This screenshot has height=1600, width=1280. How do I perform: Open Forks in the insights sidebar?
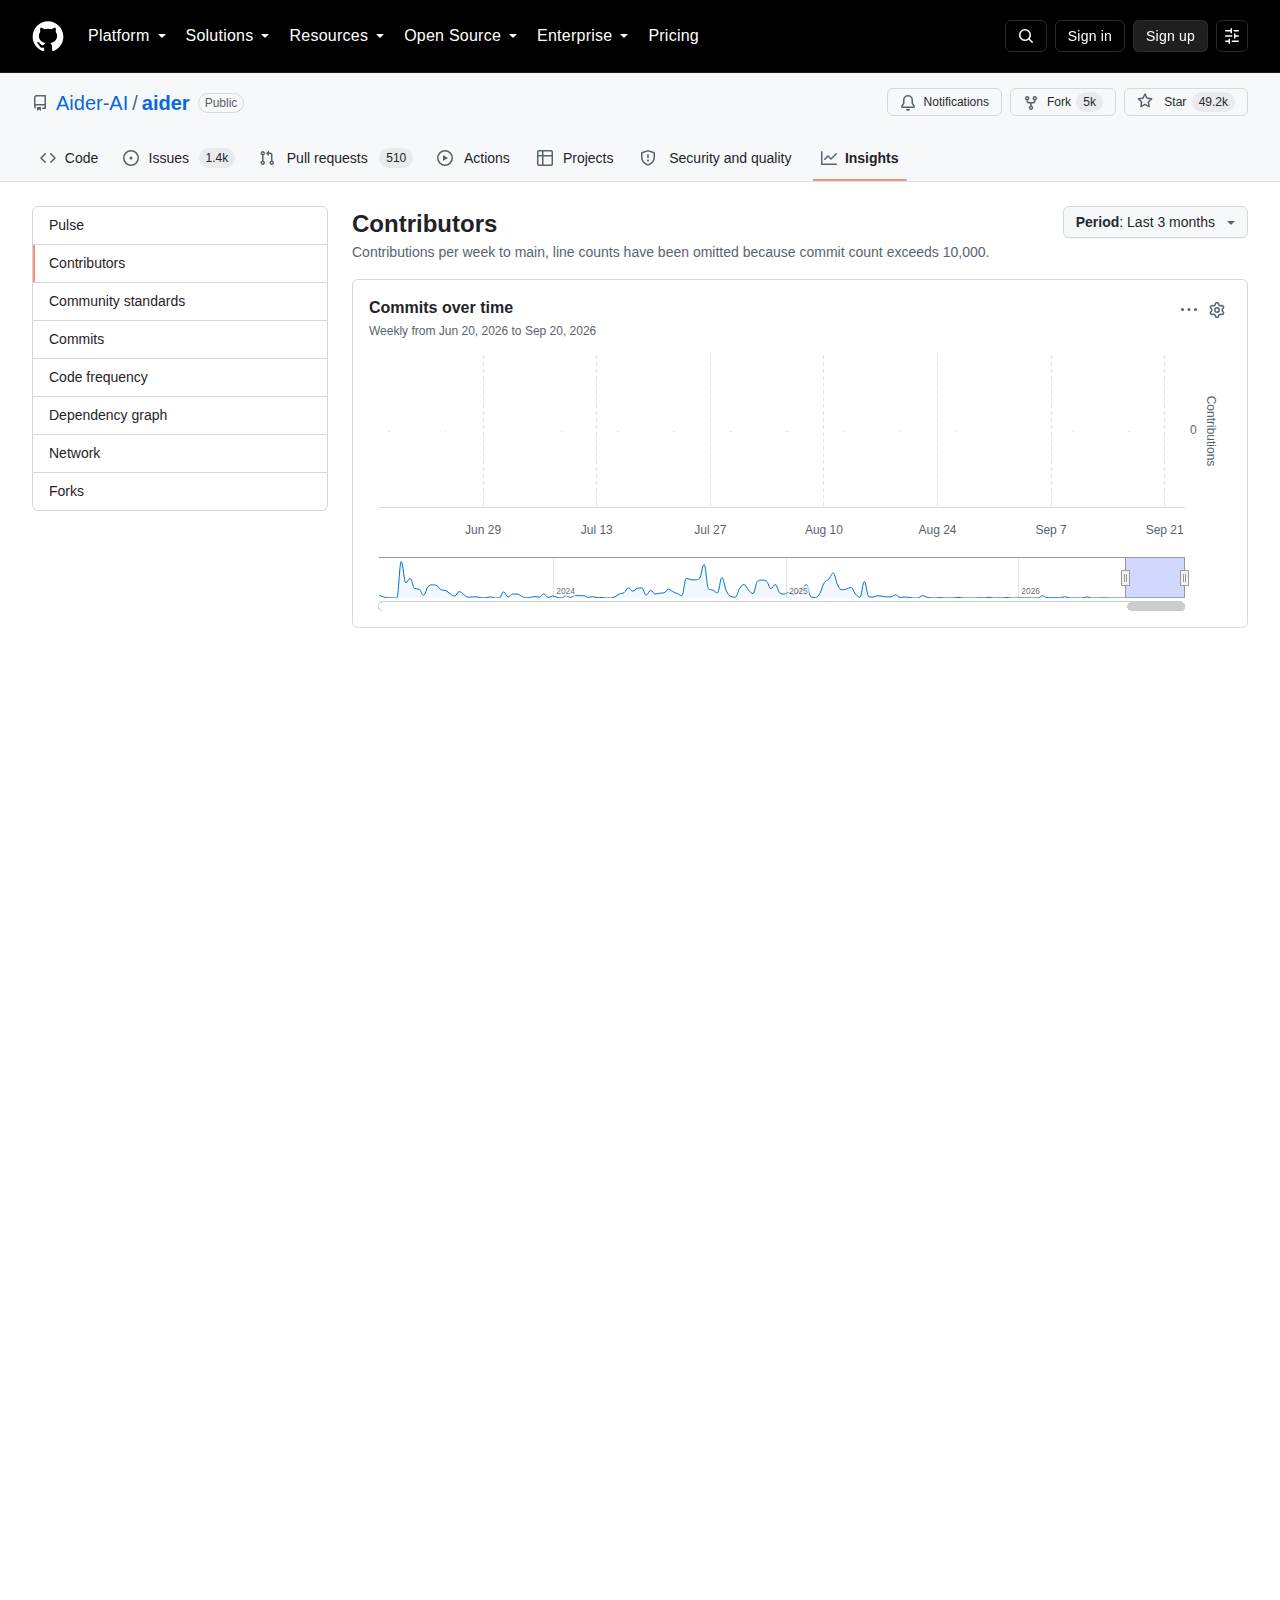[180, 491]
